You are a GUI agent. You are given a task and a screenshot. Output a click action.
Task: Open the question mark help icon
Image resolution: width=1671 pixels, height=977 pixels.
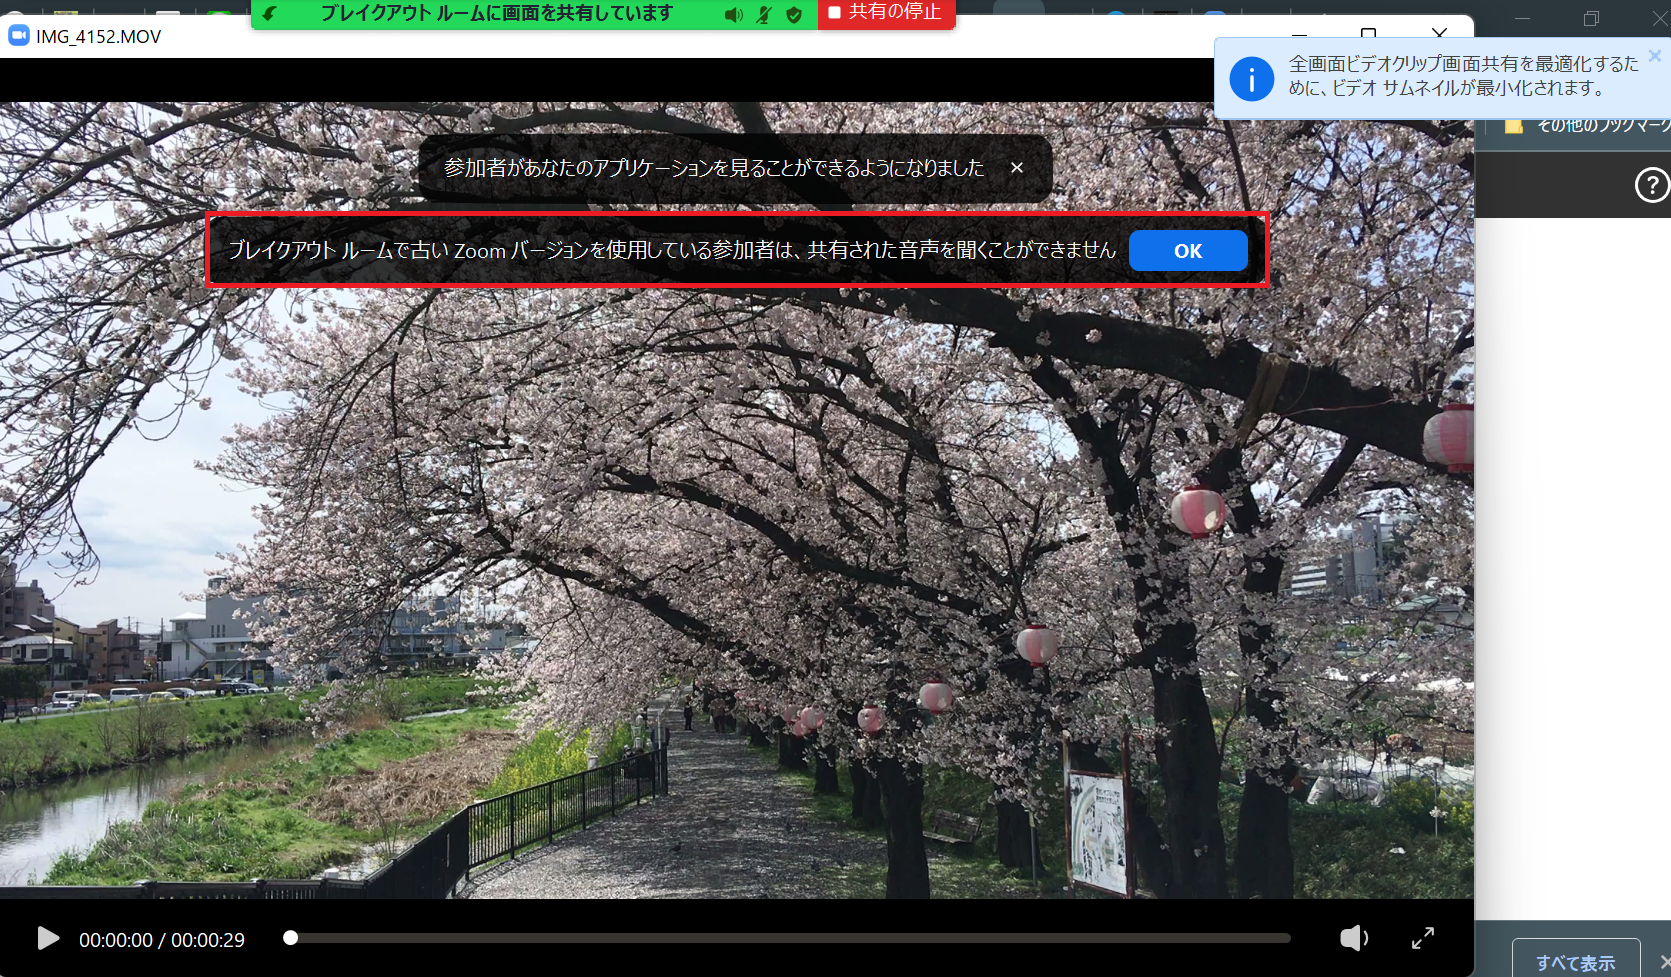1651,185
